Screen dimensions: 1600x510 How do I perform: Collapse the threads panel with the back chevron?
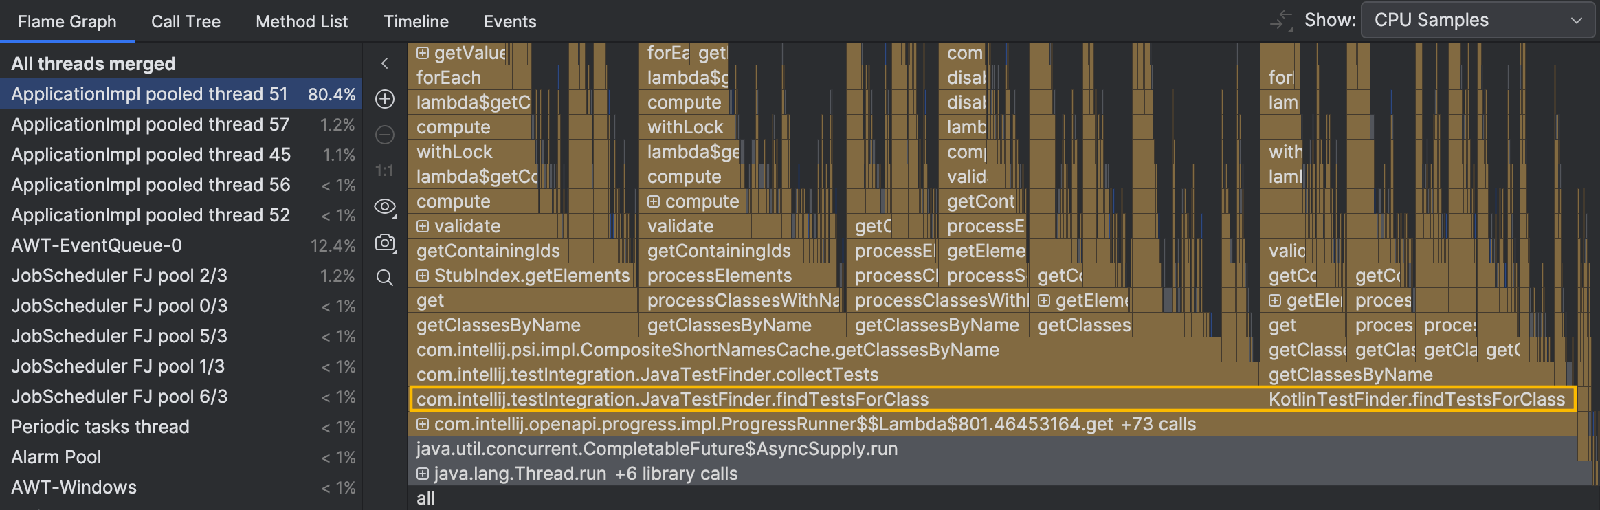click(x=384, y=63)
